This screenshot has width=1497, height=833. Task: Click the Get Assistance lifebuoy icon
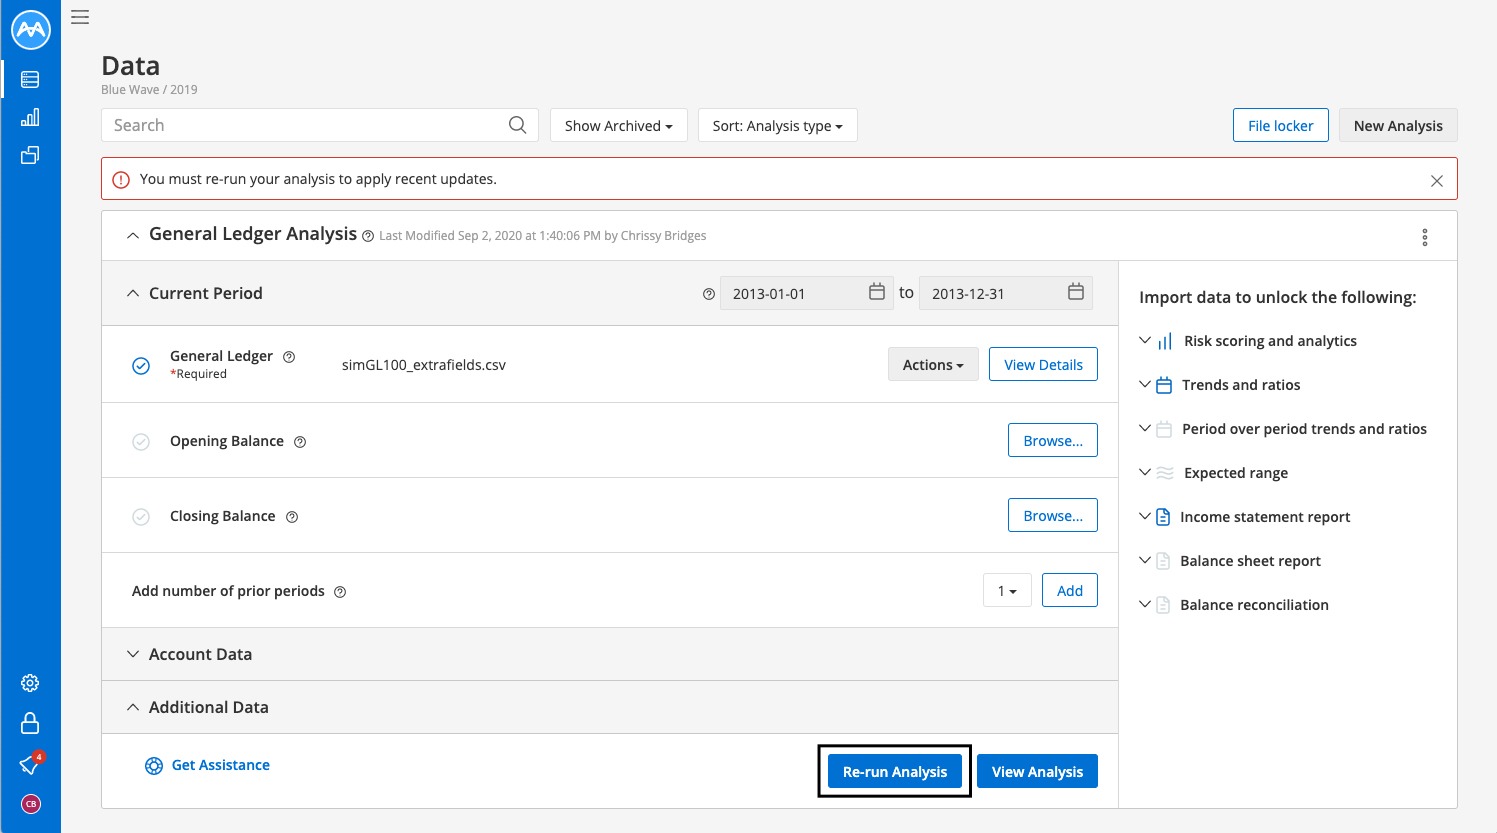coord(154,766)
